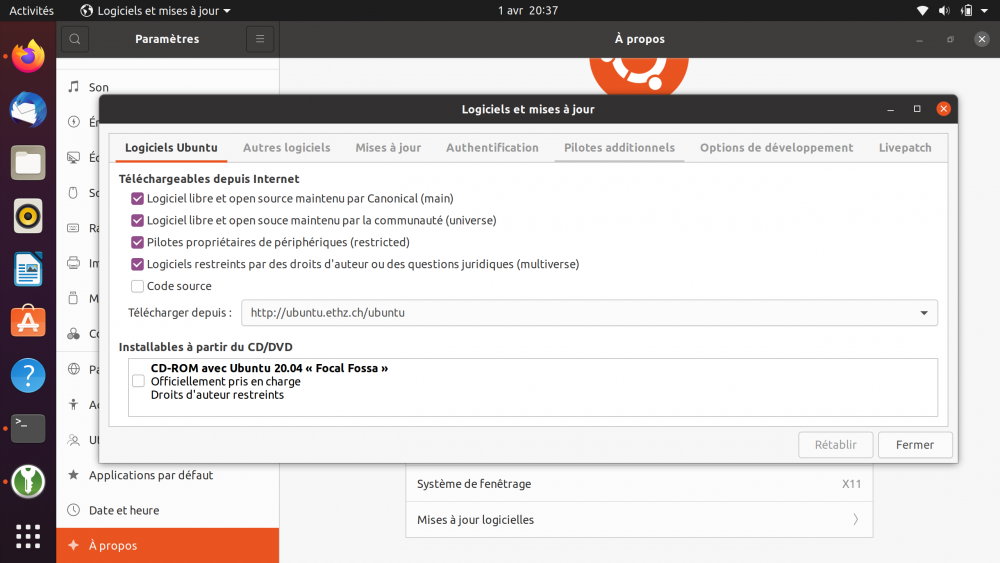Enable the Code source checkbox
The image size is (1000, 563).
(x=137, y=286)
